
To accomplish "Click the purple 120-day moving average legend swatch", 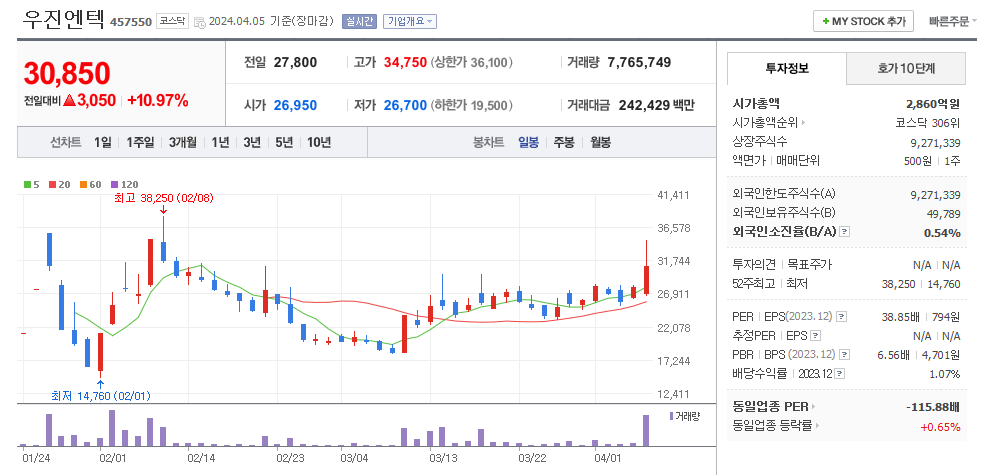I will tap(114, 185).
